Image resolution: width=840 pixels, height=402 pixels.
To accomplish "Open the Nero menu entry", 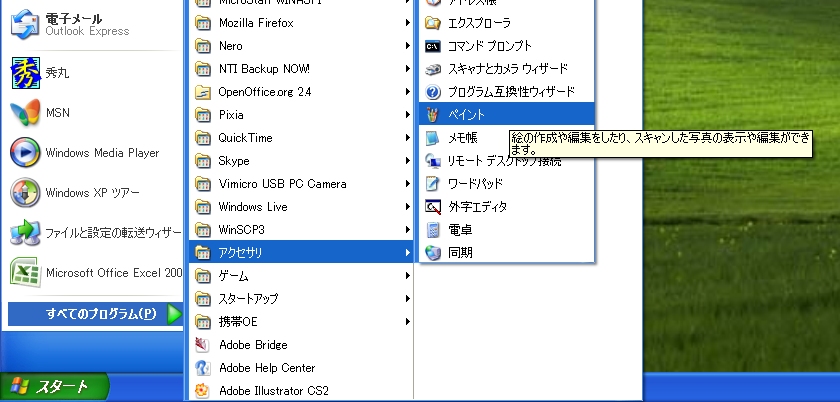I will pyautogui.click(x=301, y=46).
